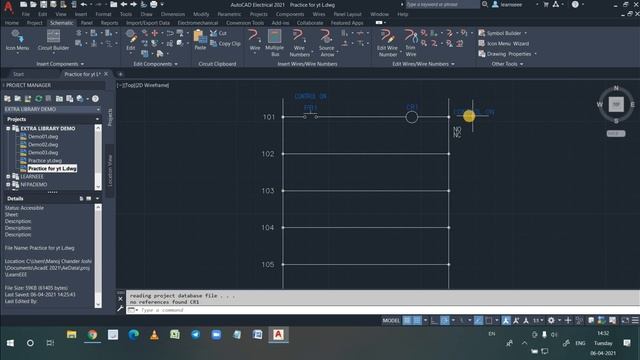Open Chrome from the taskbar
The height and width of the screenshot is (360, 640).
click(92, 335)
